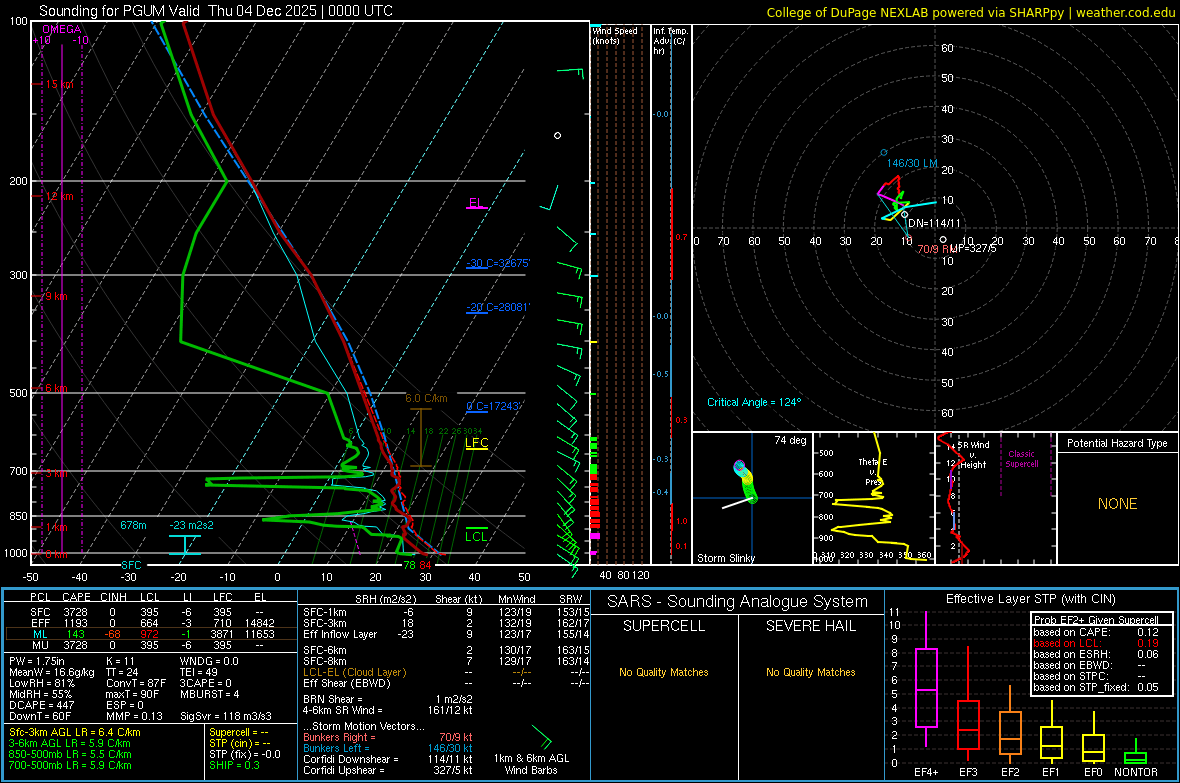Click the UP=327/5 hodograph label

973,248
